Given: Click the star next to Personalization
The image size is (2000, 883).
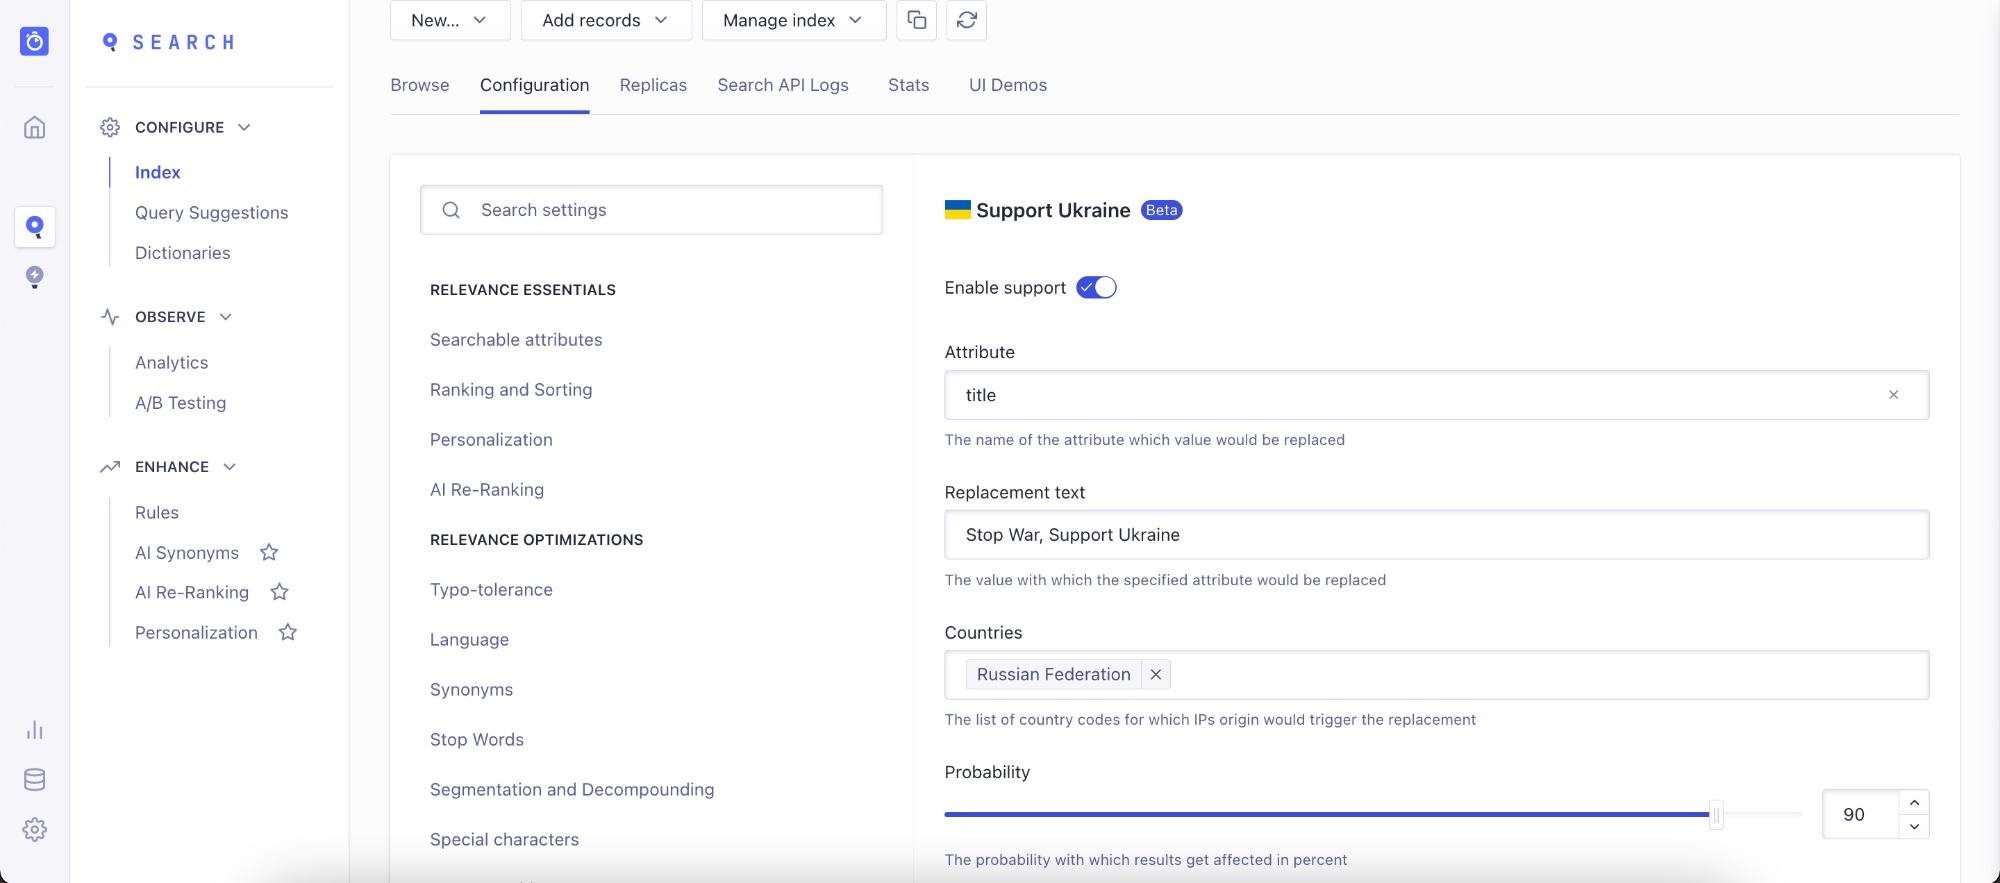Looking at the screenshot, I should click(x=288, y=632).
